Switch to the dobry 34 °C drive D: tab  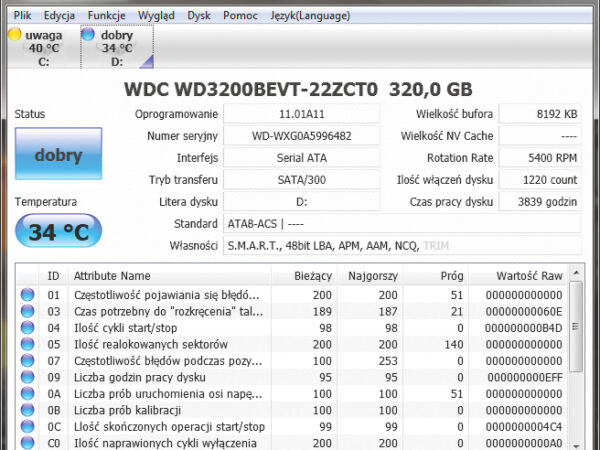(116, 47)
